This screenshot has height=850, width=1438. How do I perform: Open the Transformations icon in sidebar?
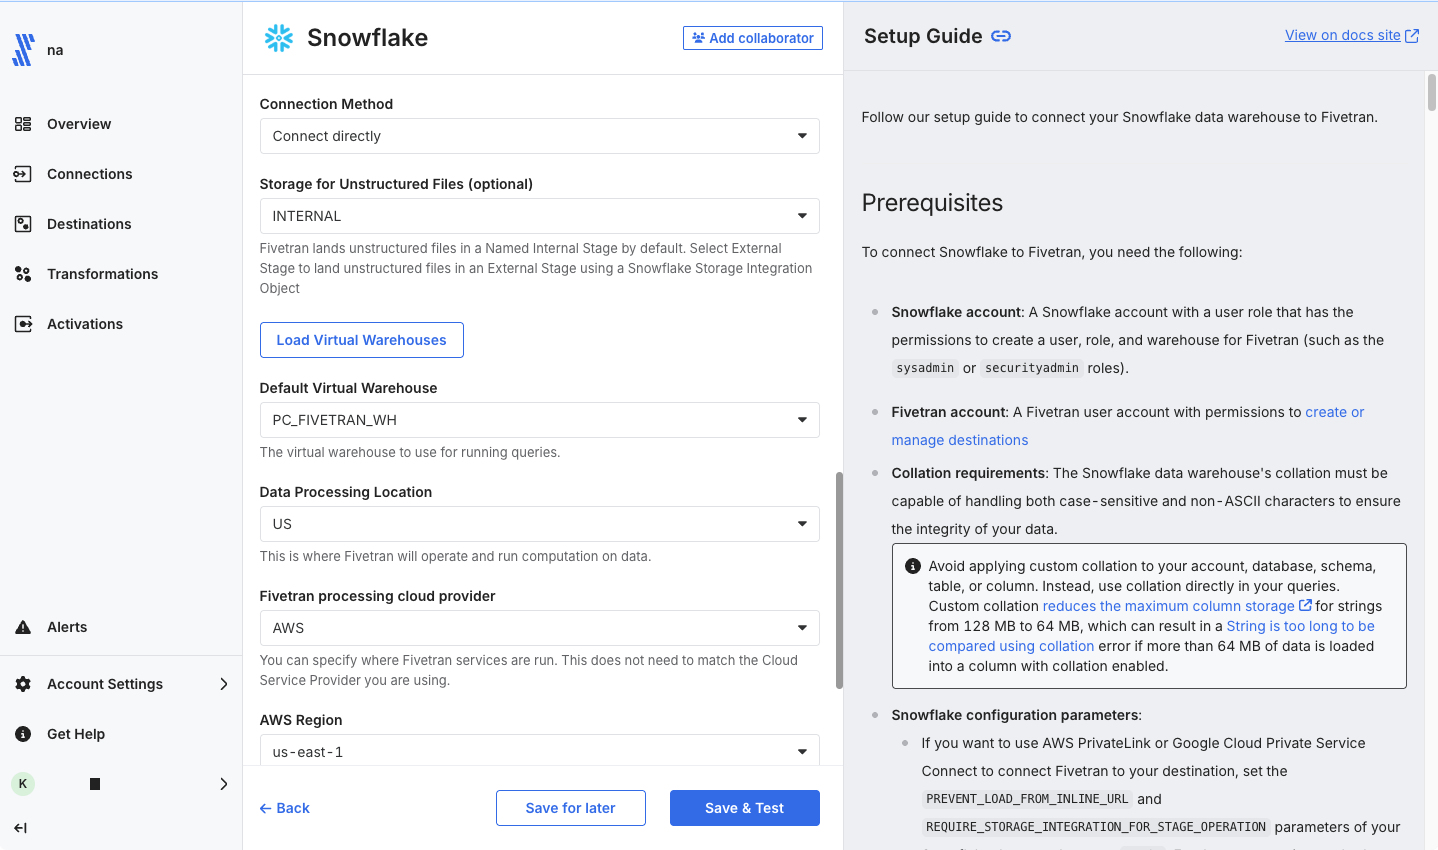click(23, 274)
